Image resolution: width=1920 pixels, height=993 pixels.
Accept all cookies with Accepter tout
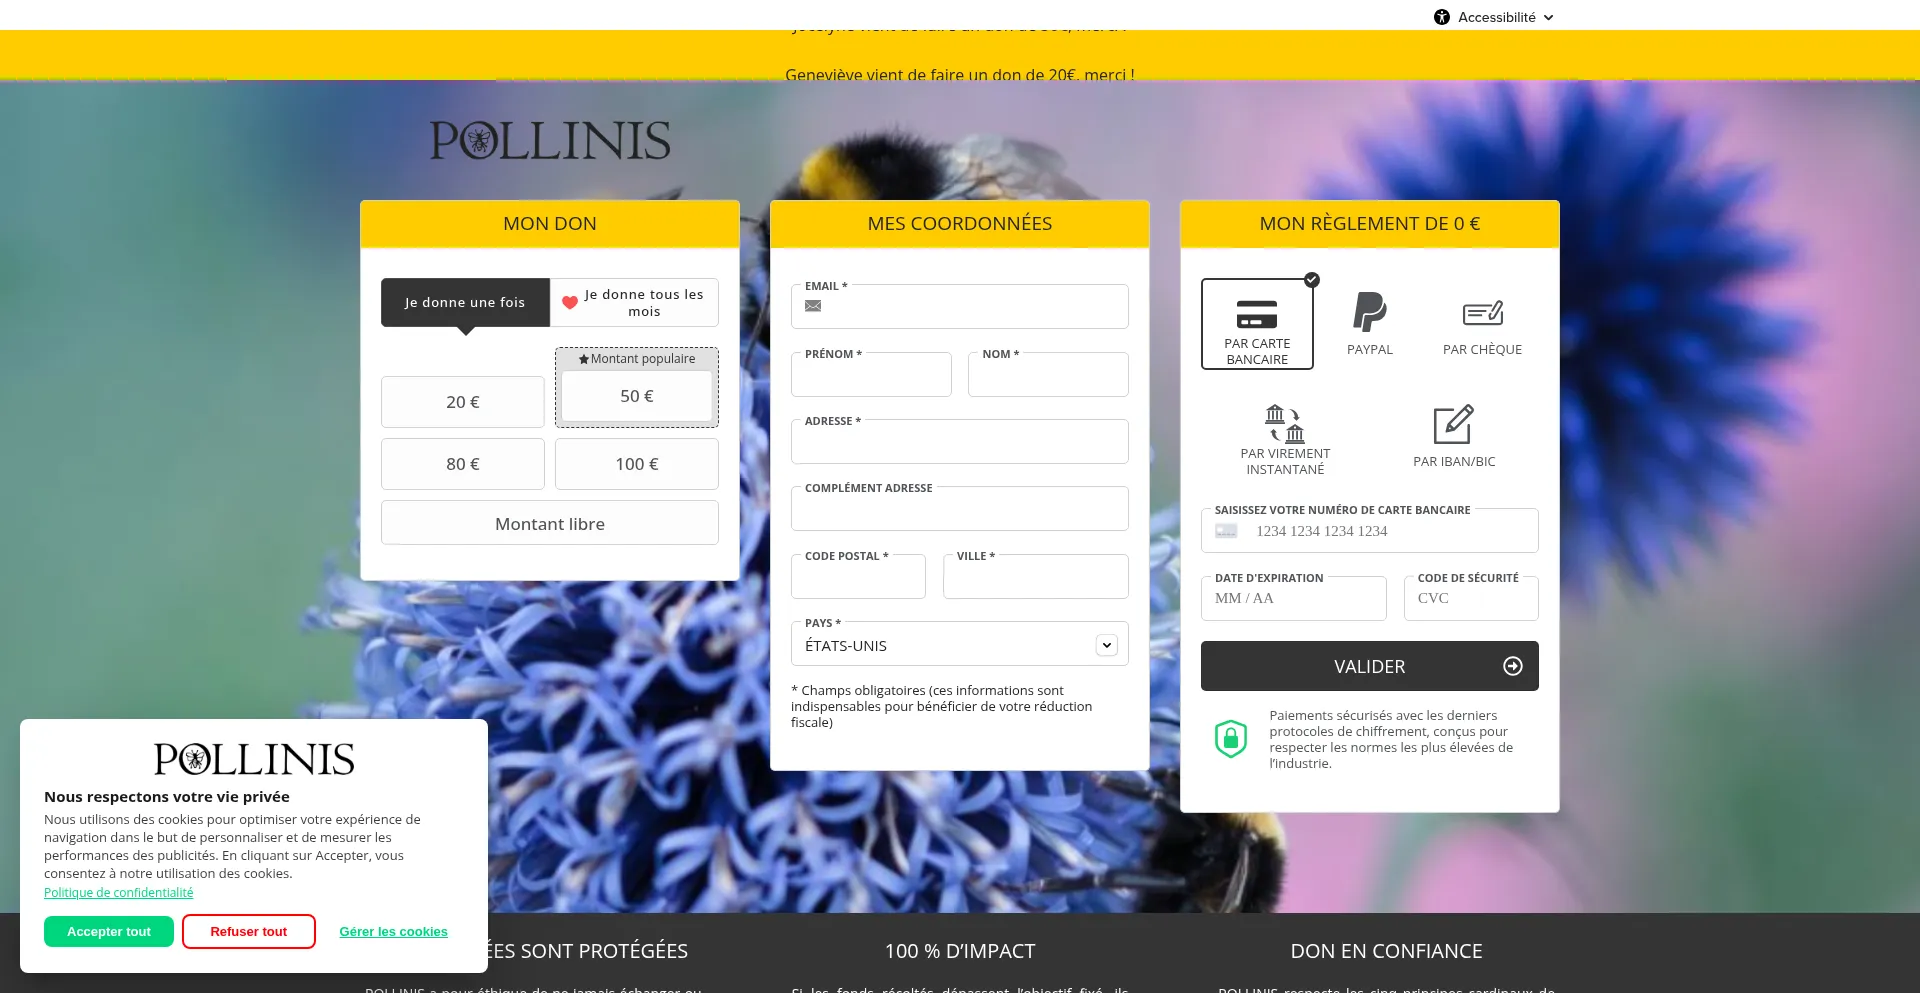[x=109, y=931]
